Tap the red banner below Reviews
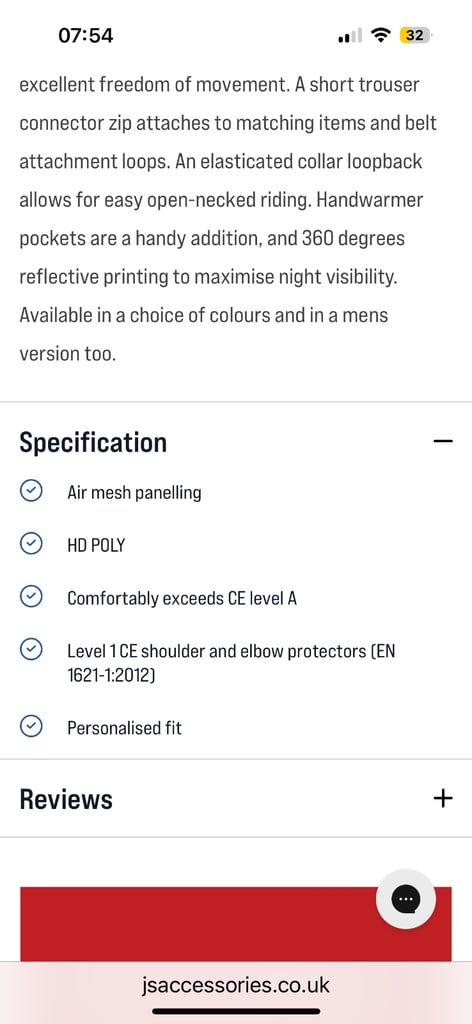Screen dimensions: 472x1024 (236, 924)
